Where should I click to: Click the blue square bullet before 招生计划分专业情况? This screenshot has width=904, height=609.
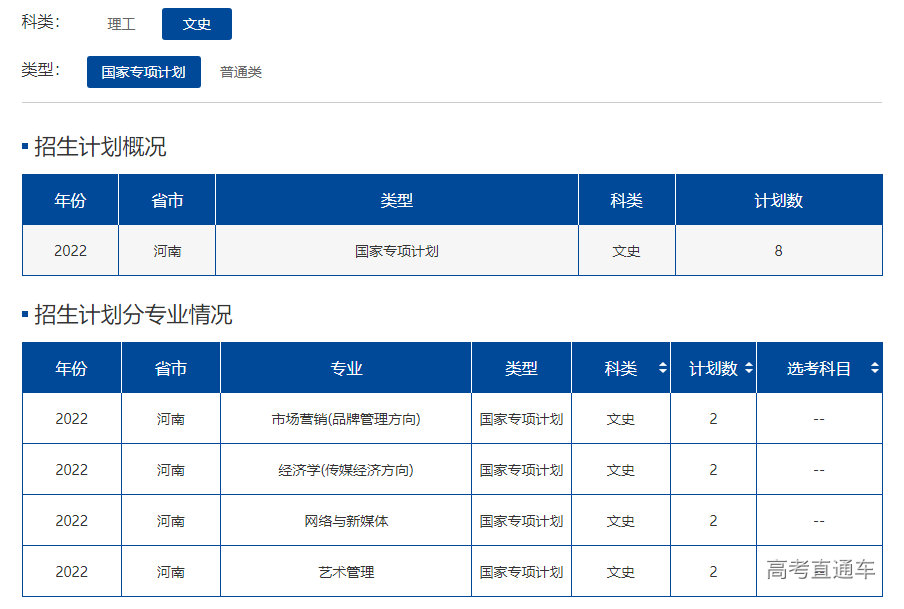point(23,313)
